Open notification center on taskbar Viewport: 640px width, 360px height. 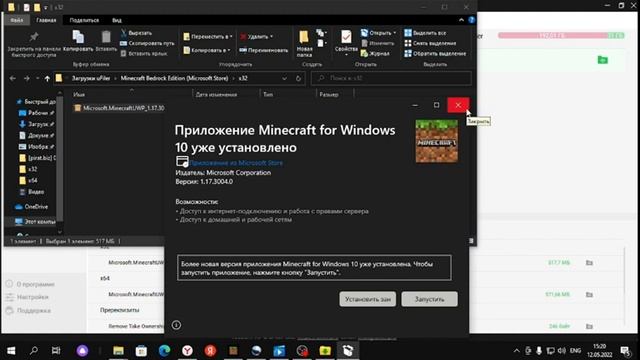click(624, 351)
